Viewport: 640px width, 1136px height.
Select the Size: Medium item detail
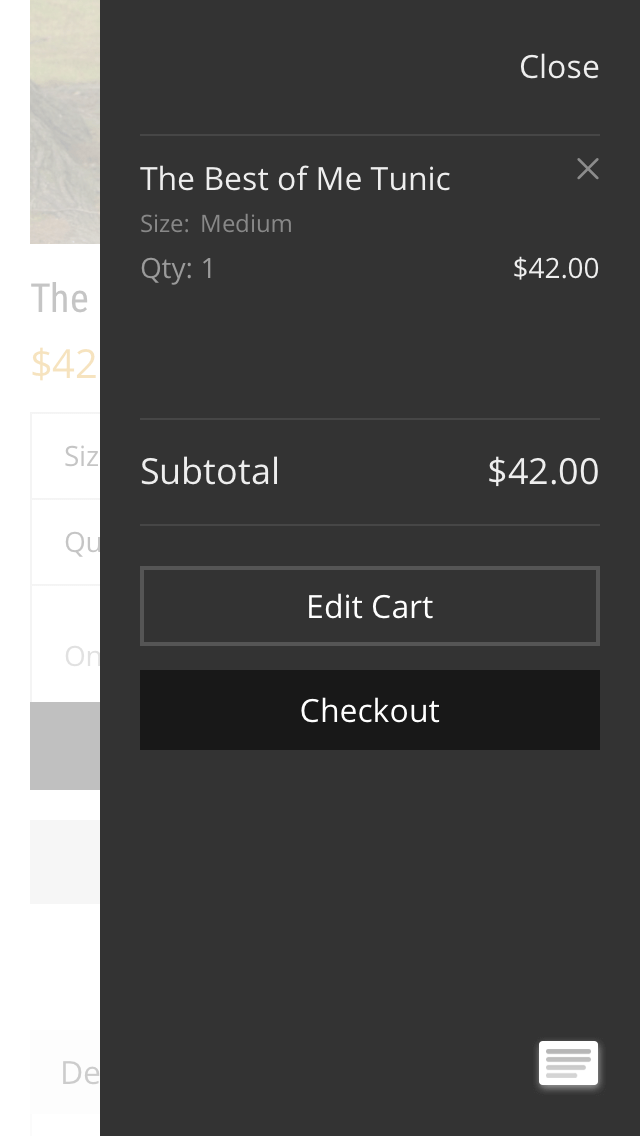(x=216, y=223)
